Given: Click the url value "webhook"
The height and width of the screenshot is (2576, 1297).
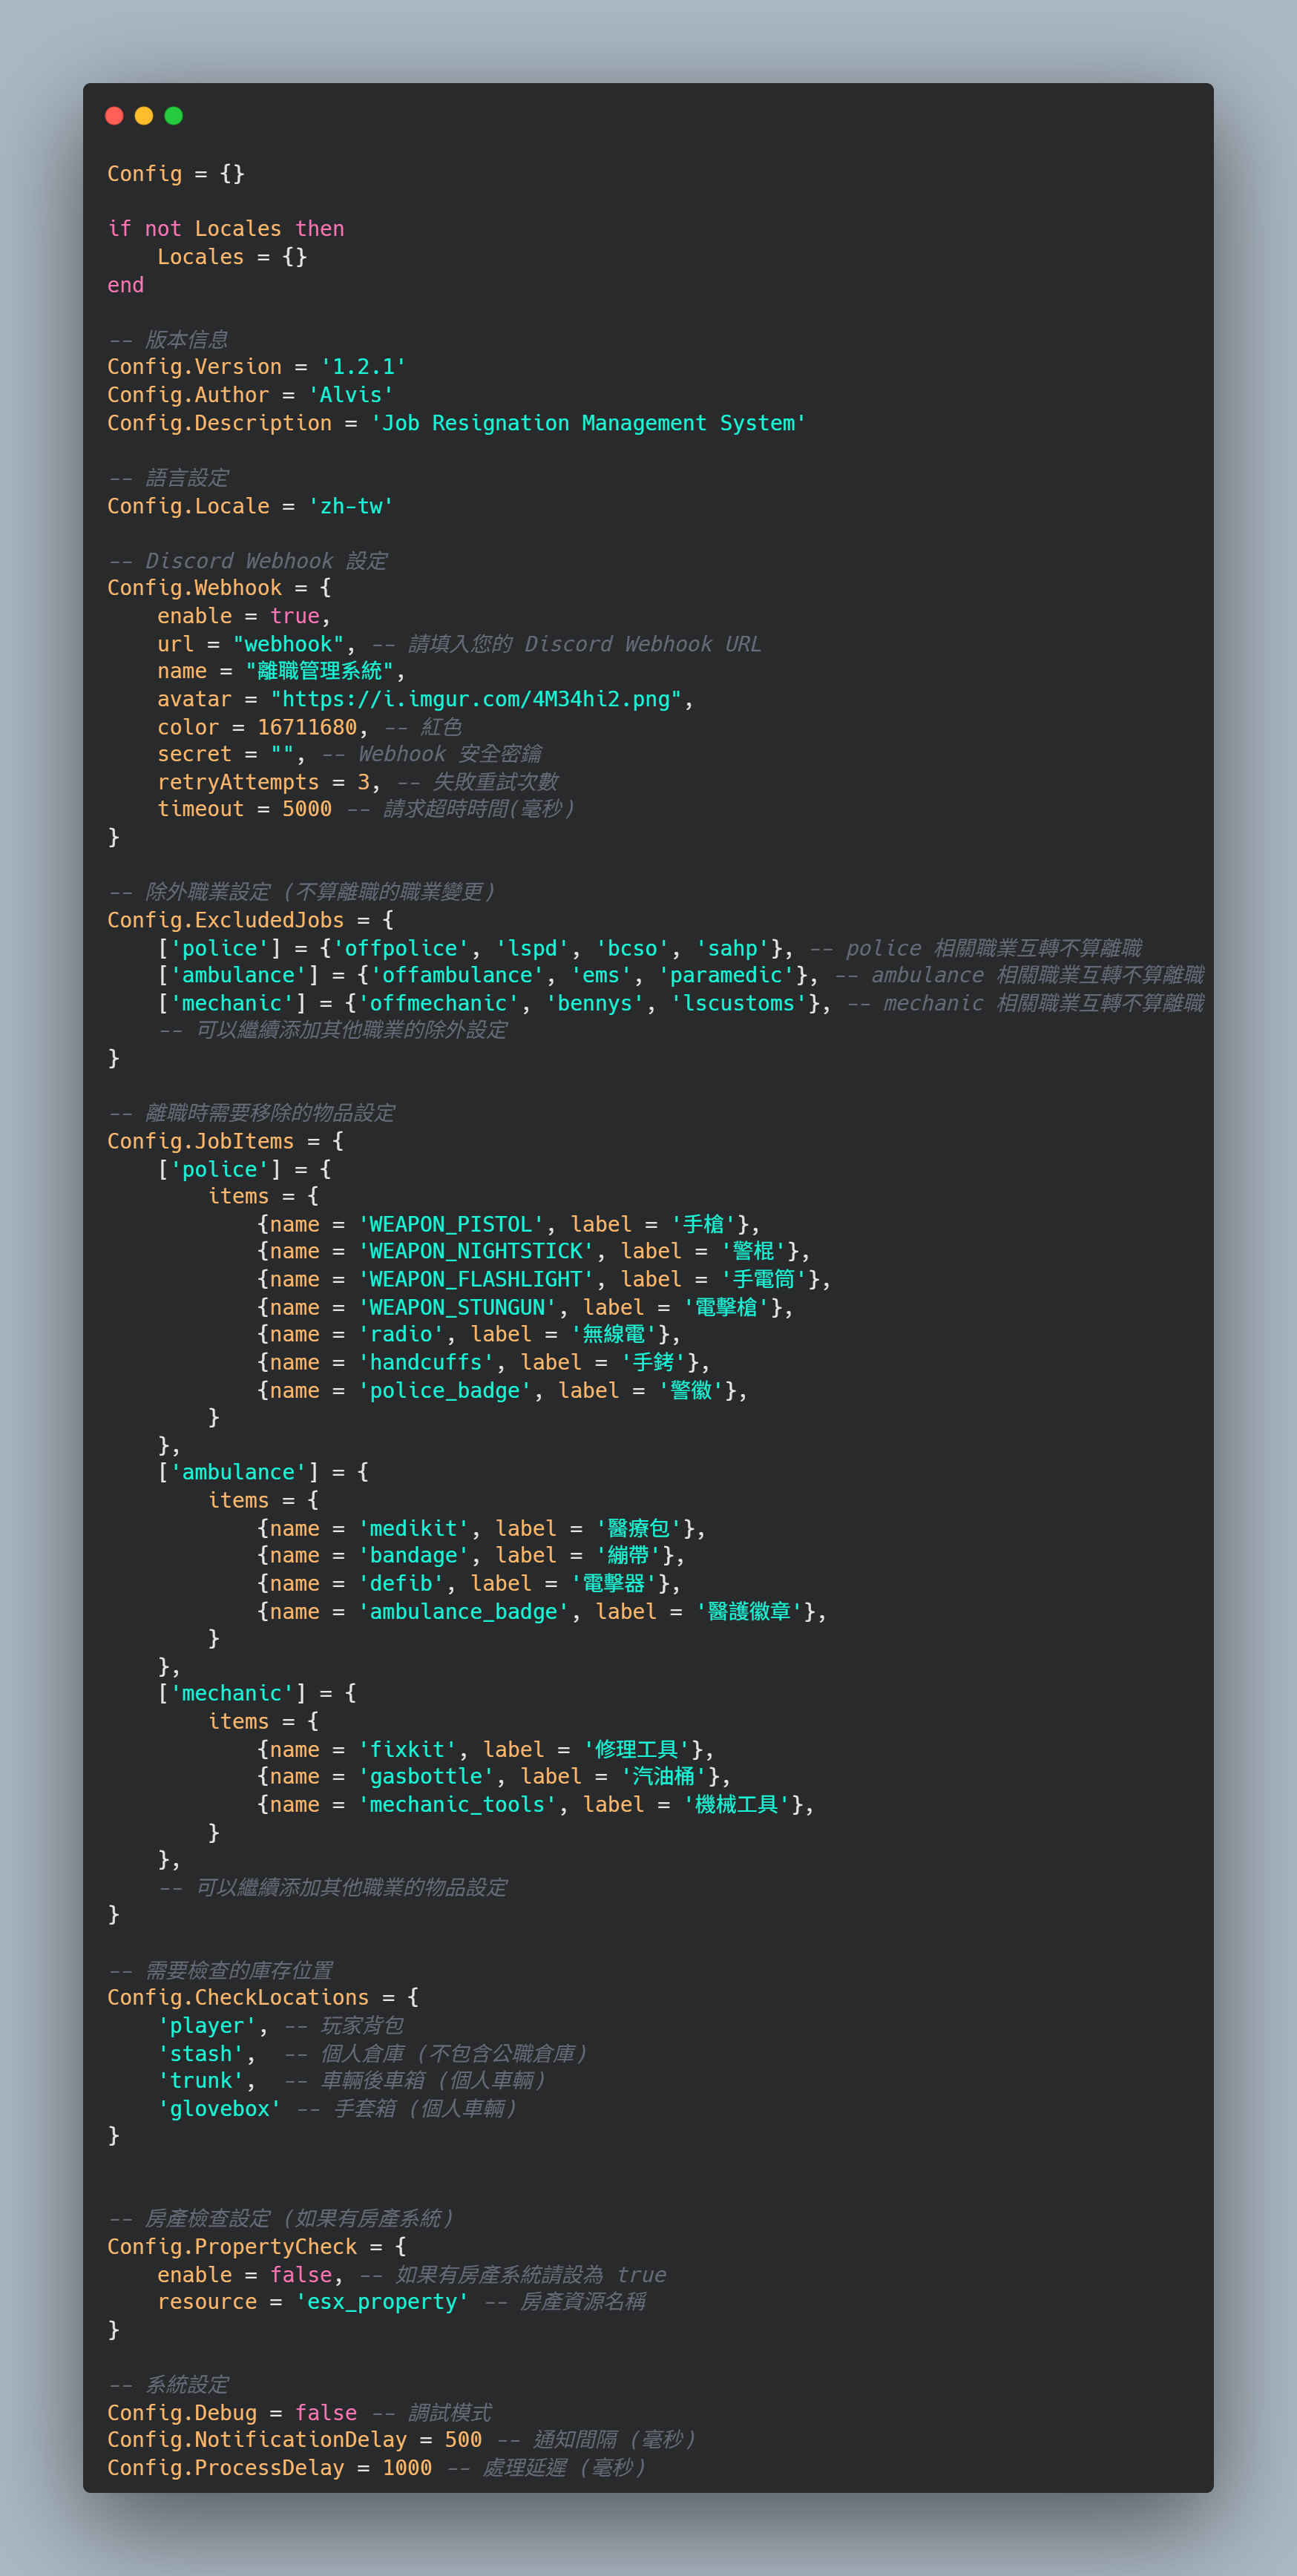Looking at the screenshot, I should click(x=289, y=644).
